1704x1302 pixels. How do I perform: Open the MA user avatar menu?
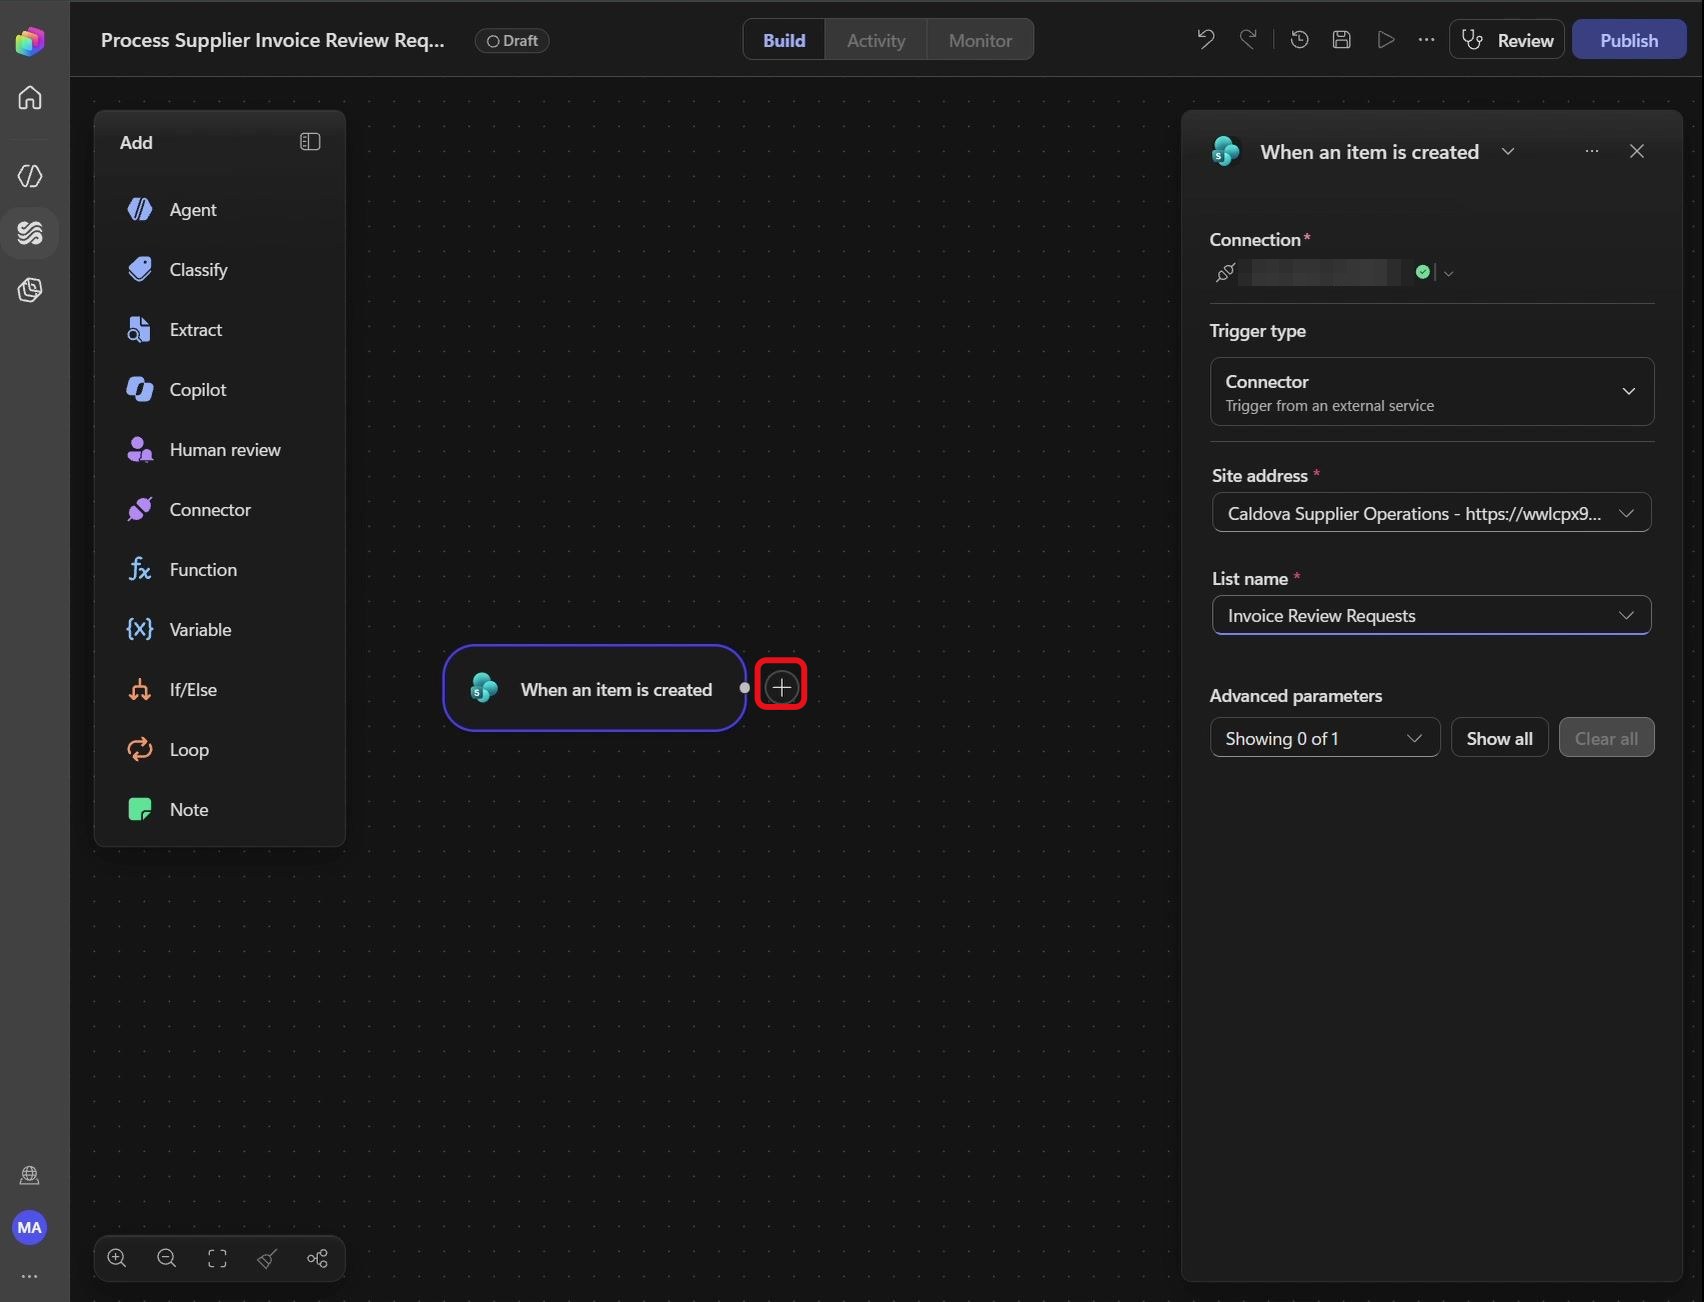[x=30, y=1227]
